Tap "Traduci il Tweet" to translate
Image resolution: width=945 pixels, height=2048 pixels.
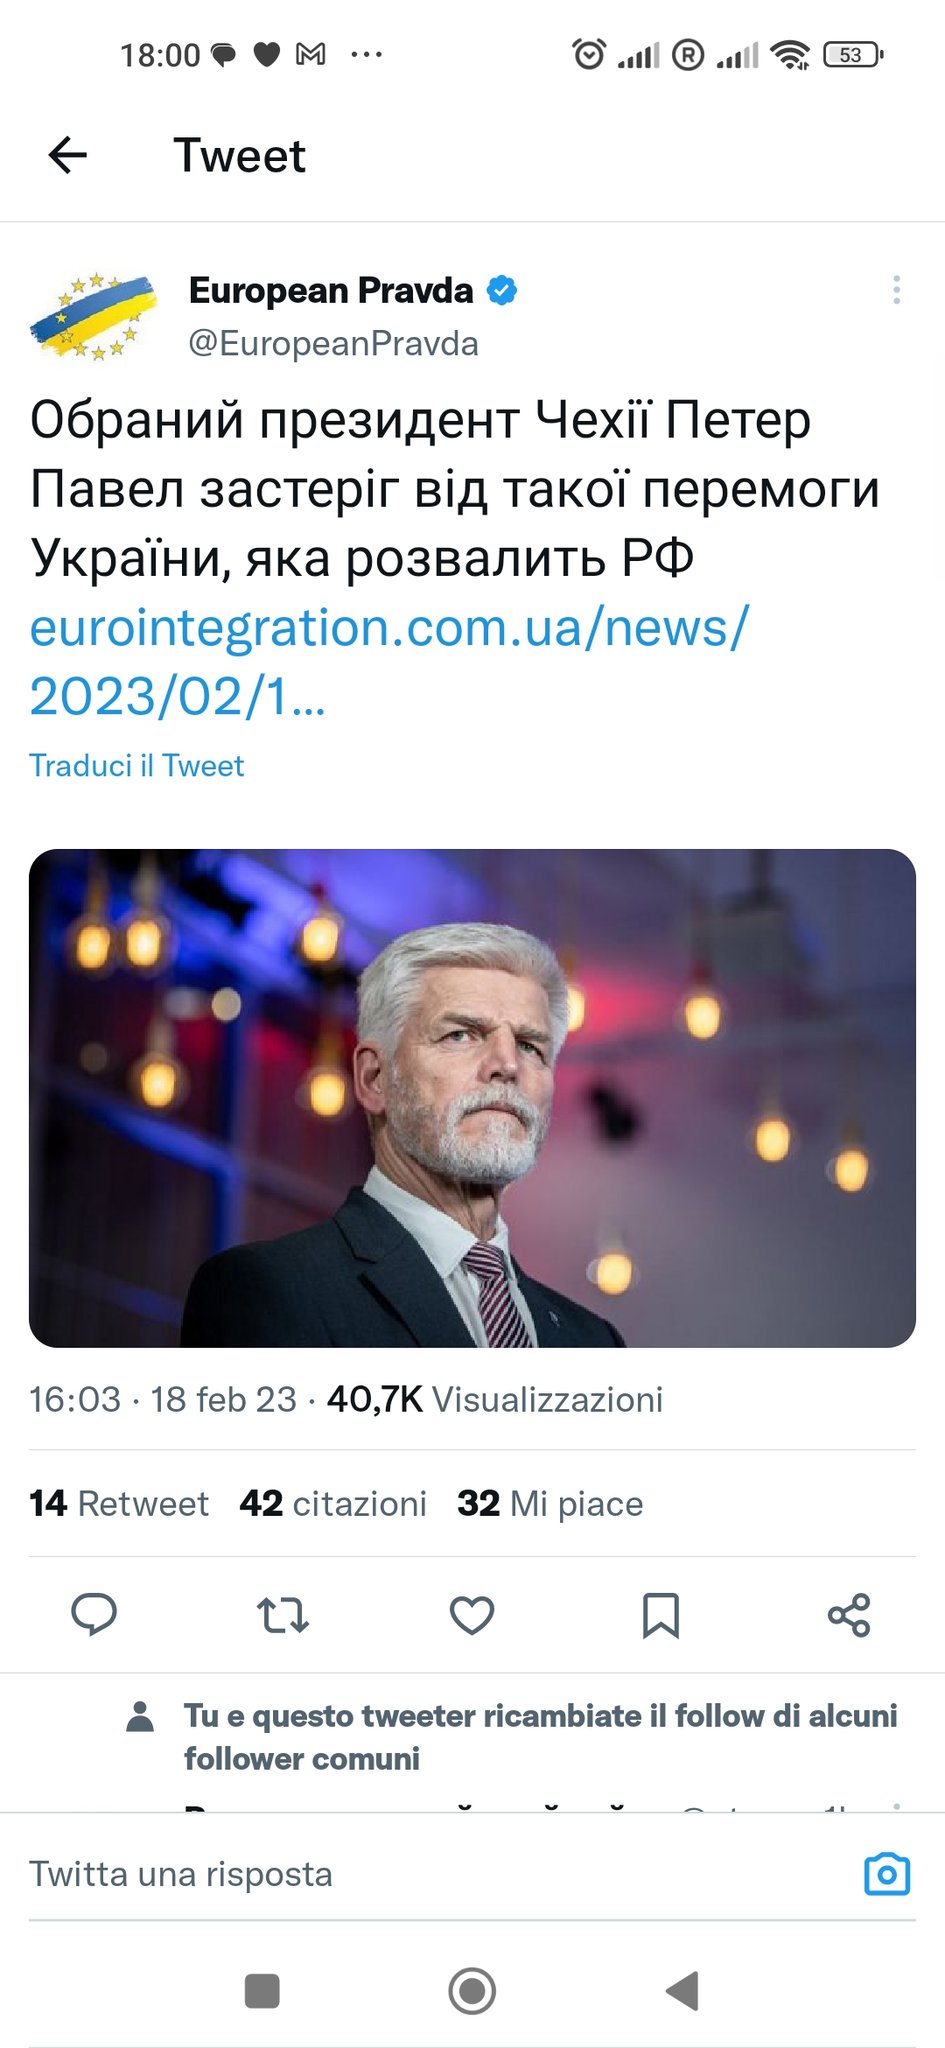click(x=136, y=766)
